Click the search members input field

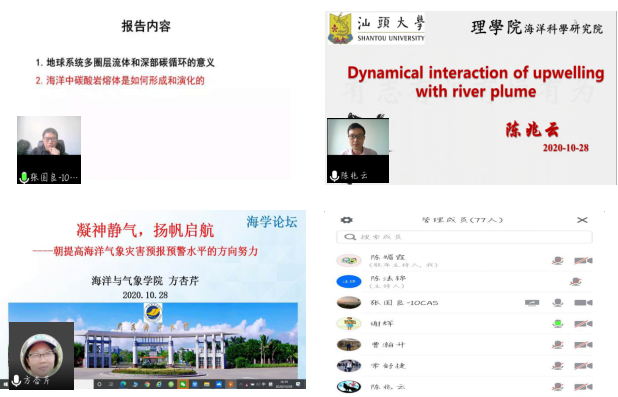(464, 237)
